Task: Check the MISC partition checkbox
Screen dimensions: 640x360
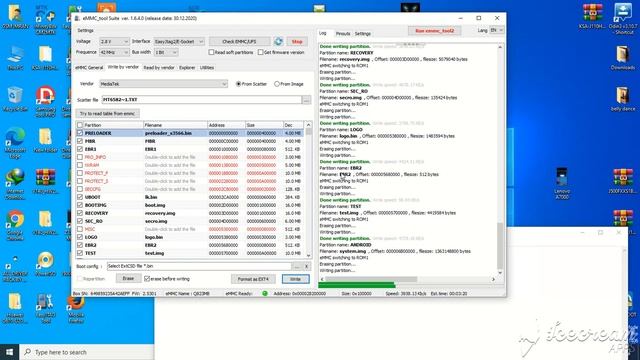Action: pos(80,229)
